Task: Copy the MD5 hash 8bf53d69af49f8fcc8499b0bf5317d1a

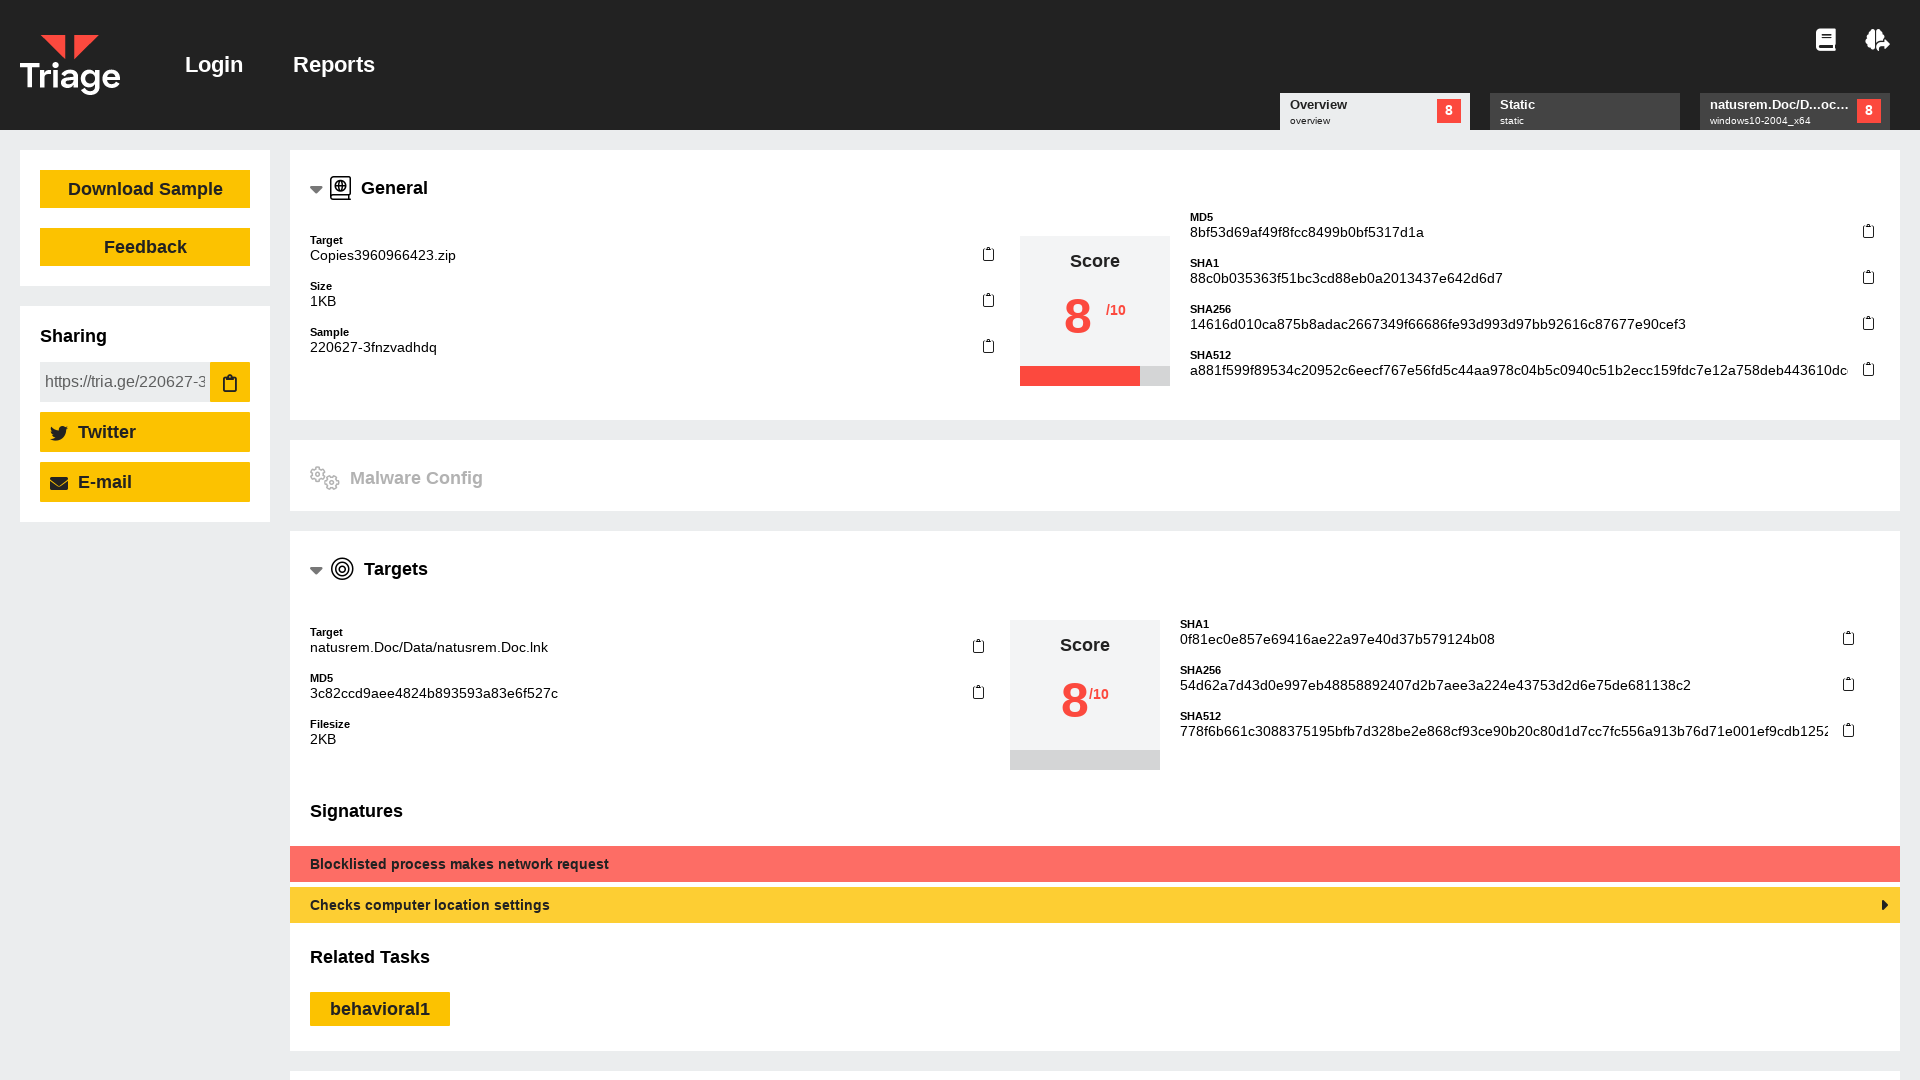Action: [1869, 230]
